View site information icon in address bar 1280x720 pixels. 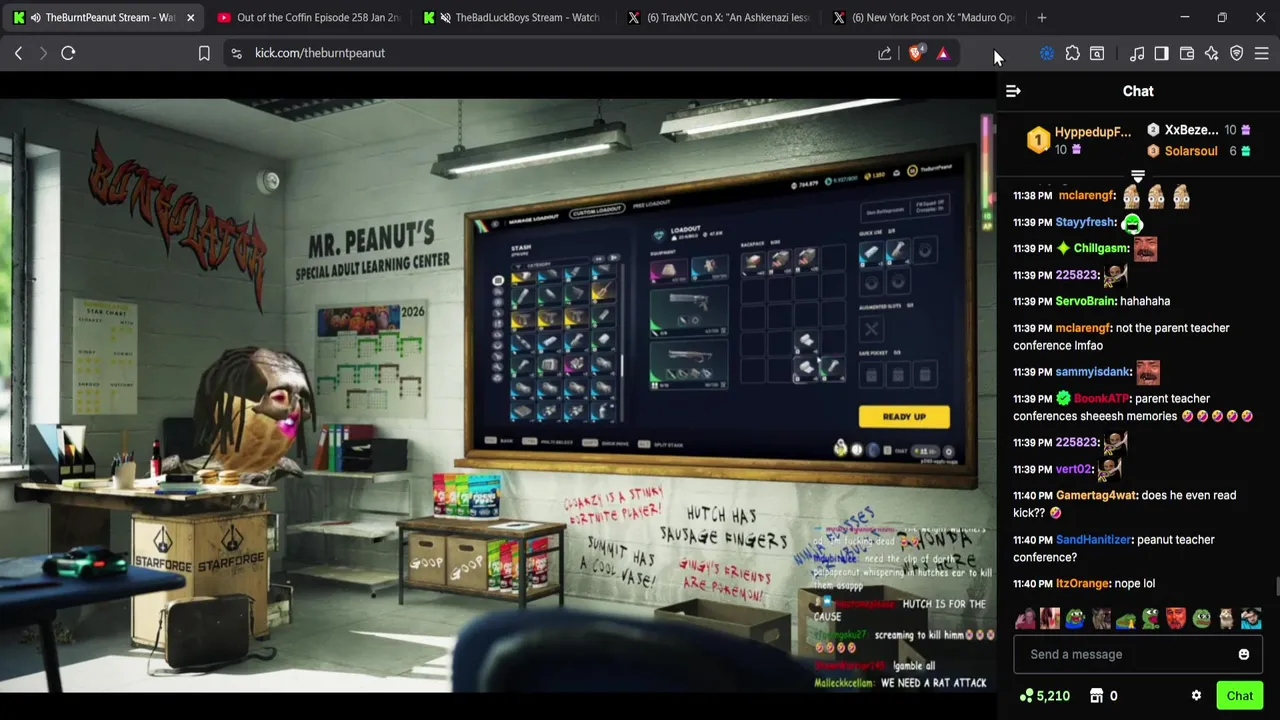[x=236, y=53]
